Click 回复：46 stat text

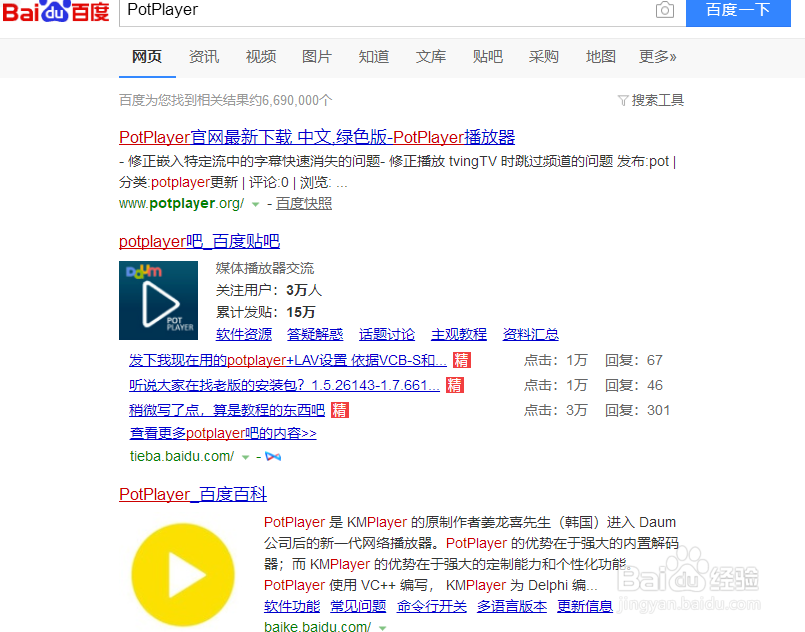(x=634, y=385)
